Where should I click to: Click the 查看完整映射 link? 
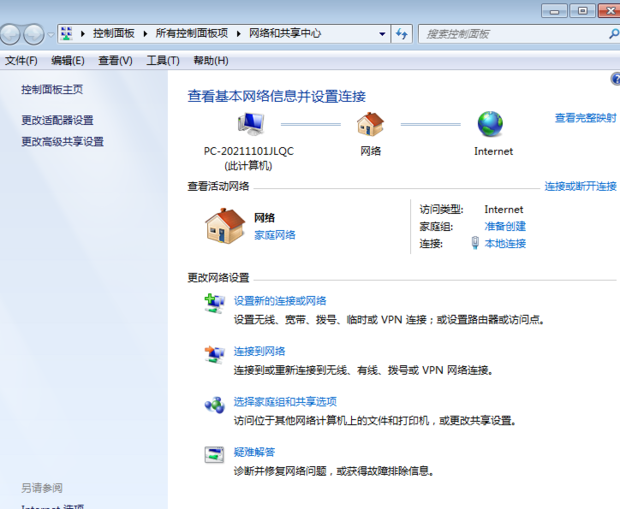pyautogui.click(x=585, y=118)
